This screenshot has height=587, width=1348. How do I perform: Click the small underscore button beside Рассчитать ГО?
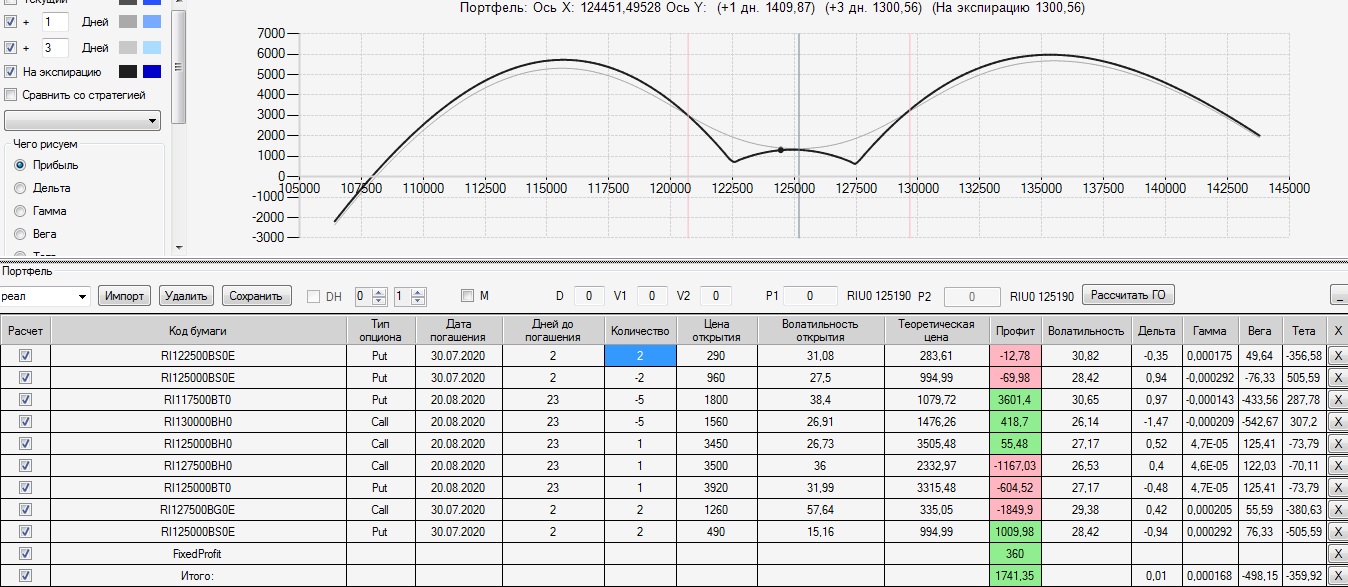pyautogui.click(x=1339, y=295)
